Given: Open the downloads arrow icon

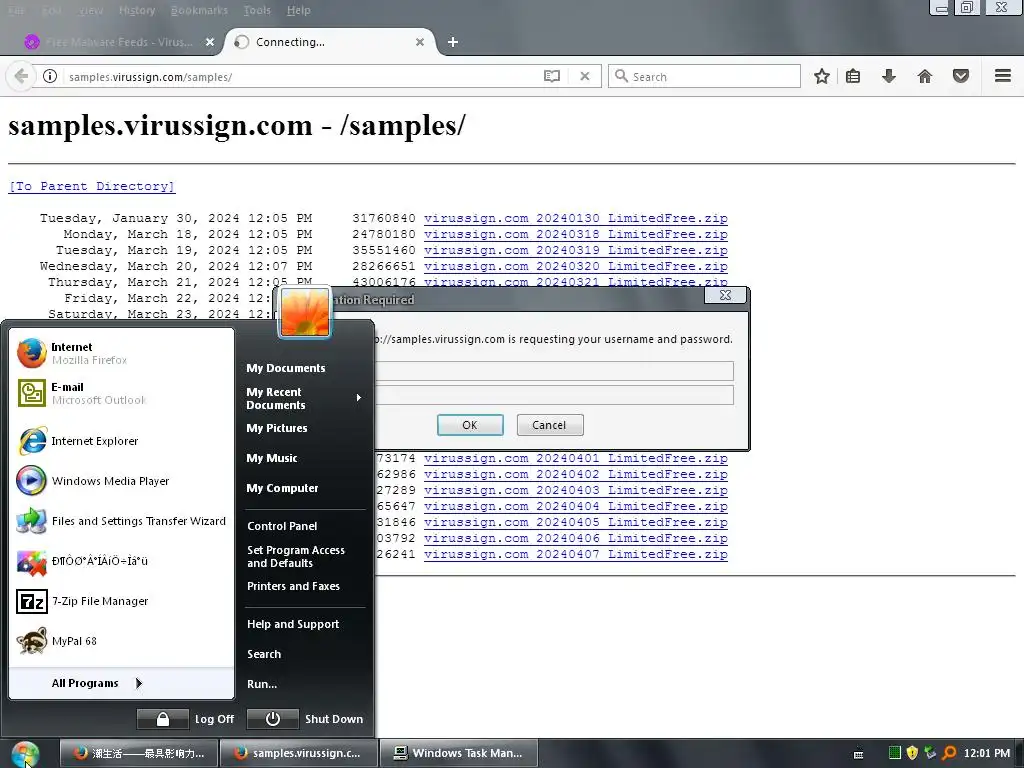Looking at the screenshot, I should pos(889,76).
